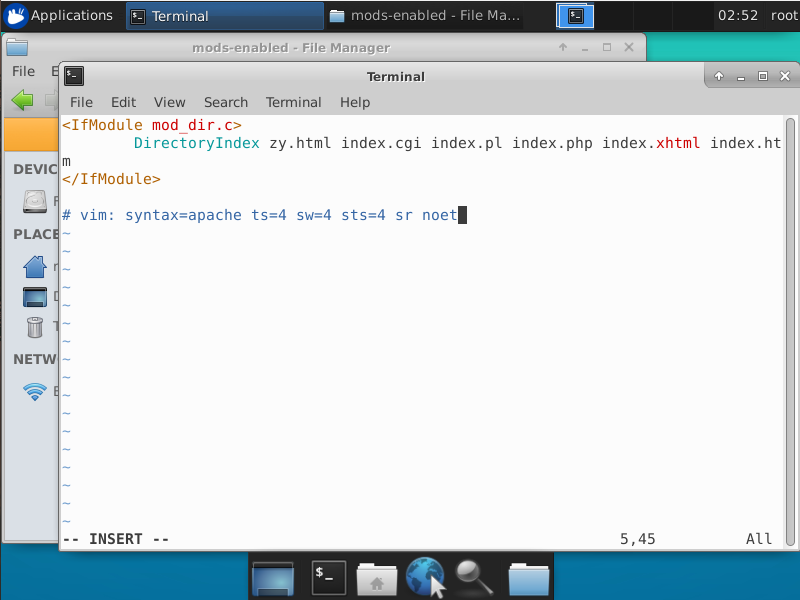Close the File Manager window
Image resolution: width=800 pixels, height=600 pixels.
(x=629, y=47)
